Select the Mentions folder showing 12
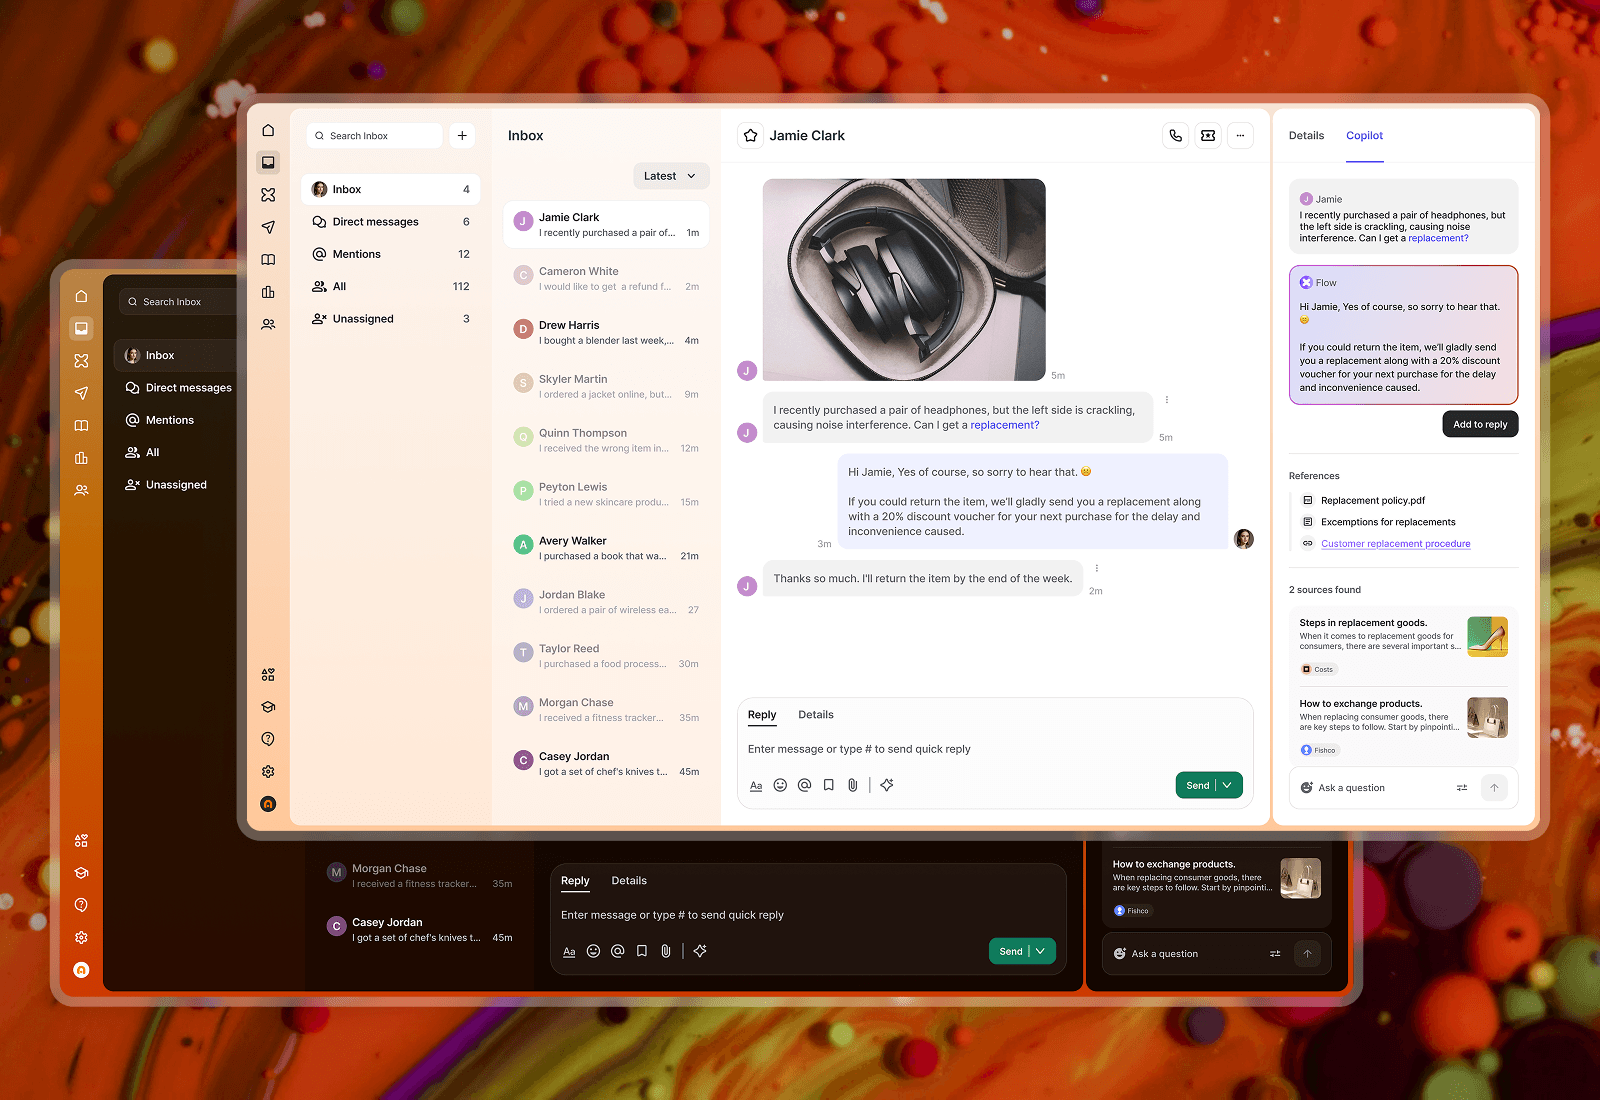Screen dimensions: 1600x1100 click(390, 254)
